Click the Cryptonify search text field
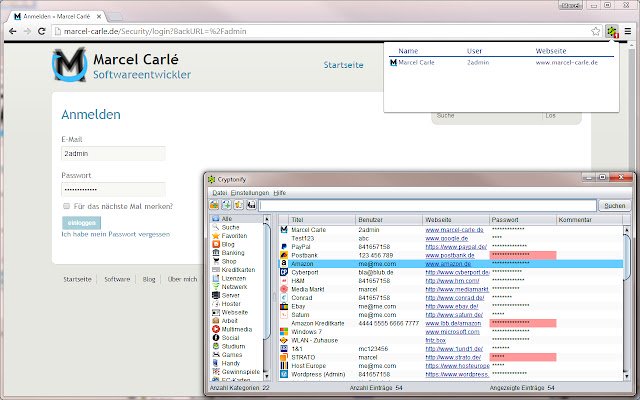640x400 pixels. click(428, 206)
